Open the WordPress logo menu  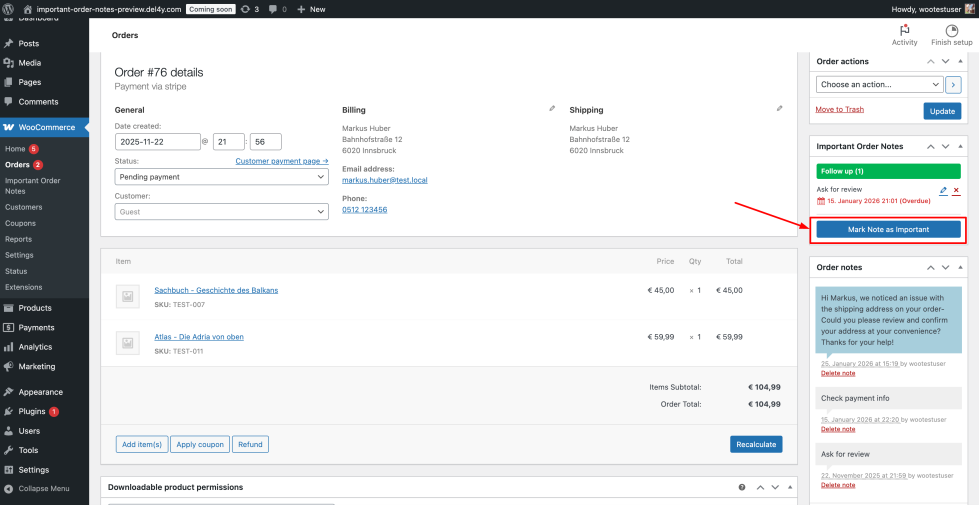click(10, 8)
